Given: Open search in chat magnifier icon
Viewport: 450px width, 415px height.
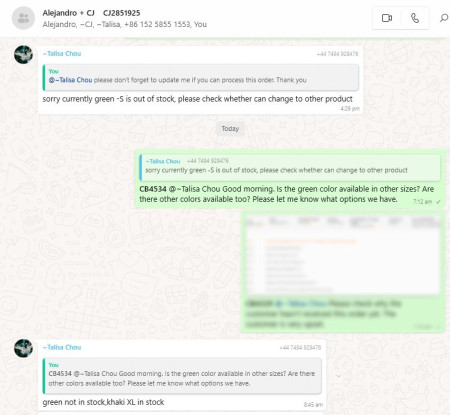Looking at the screenshot, I should click(x=444, y=18).
